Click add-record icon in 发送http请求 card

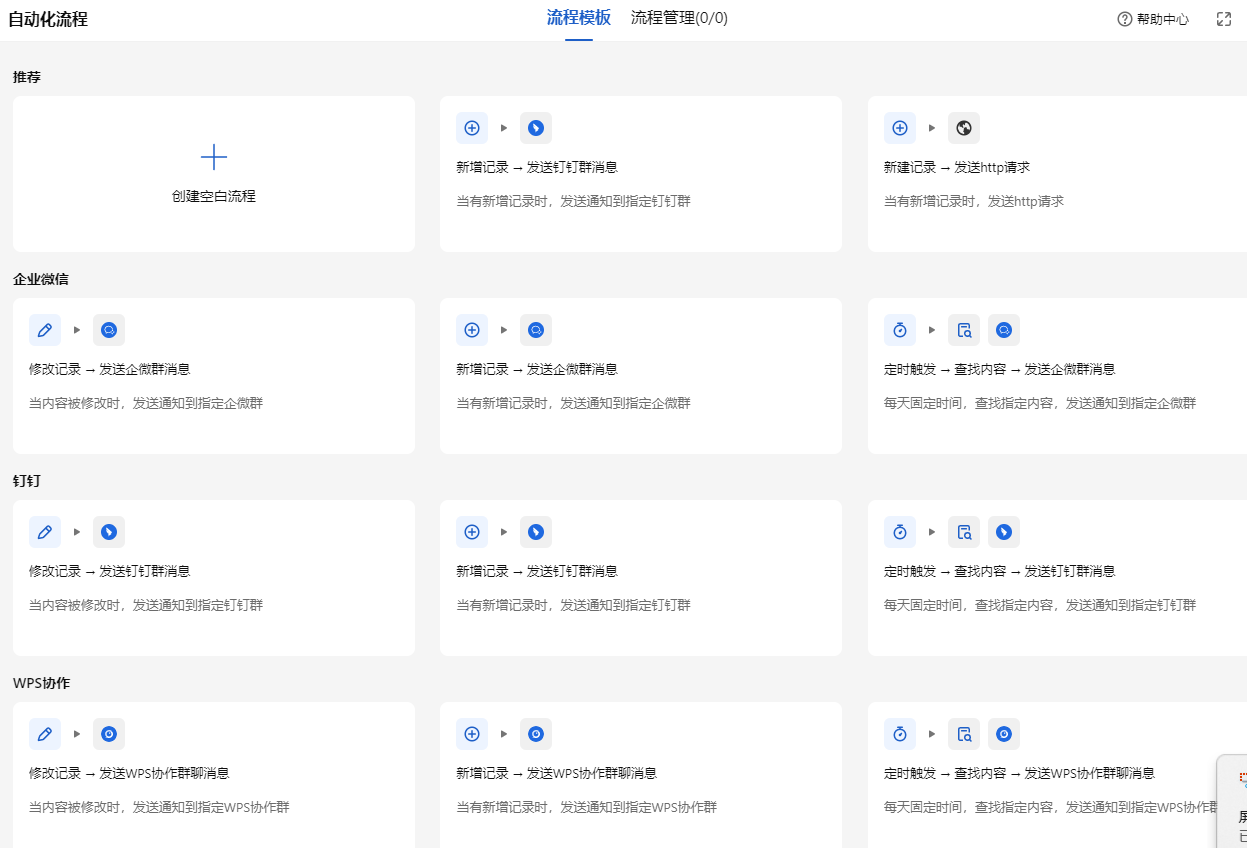tap(900, 128)
